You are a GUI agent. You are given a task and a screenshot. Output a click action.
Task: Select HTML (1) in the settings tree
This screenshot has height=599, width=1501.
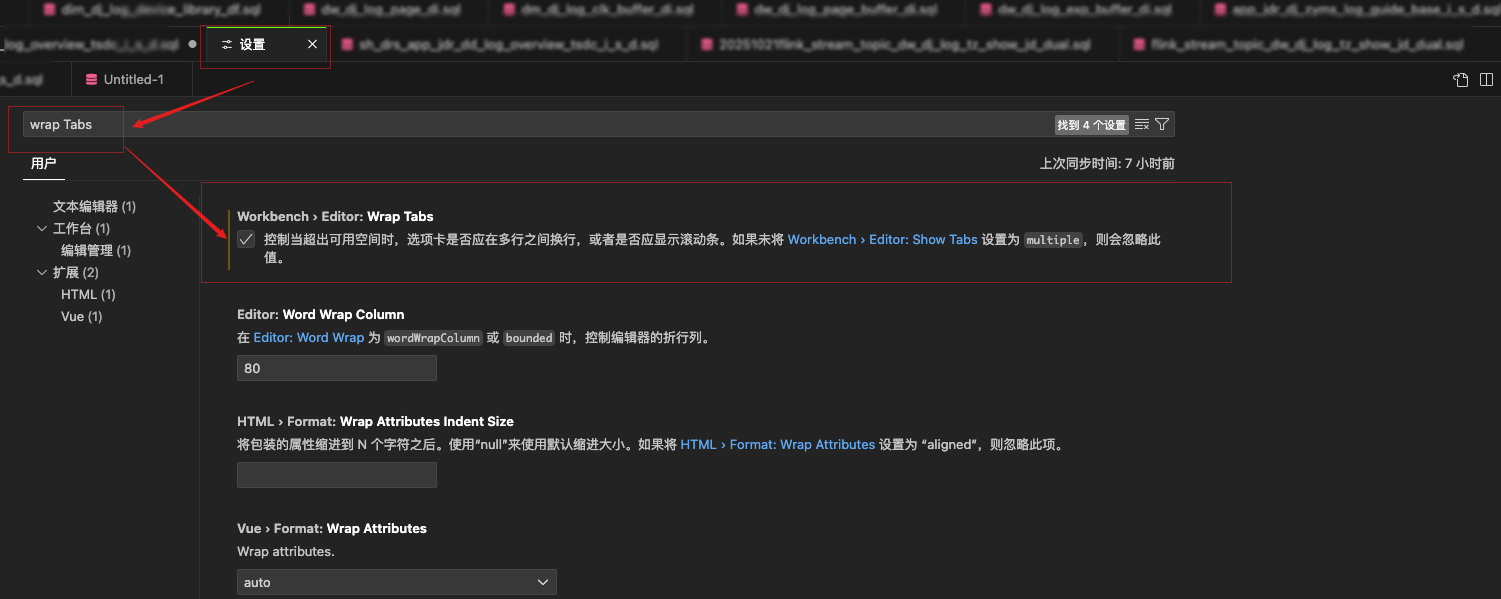88,295
